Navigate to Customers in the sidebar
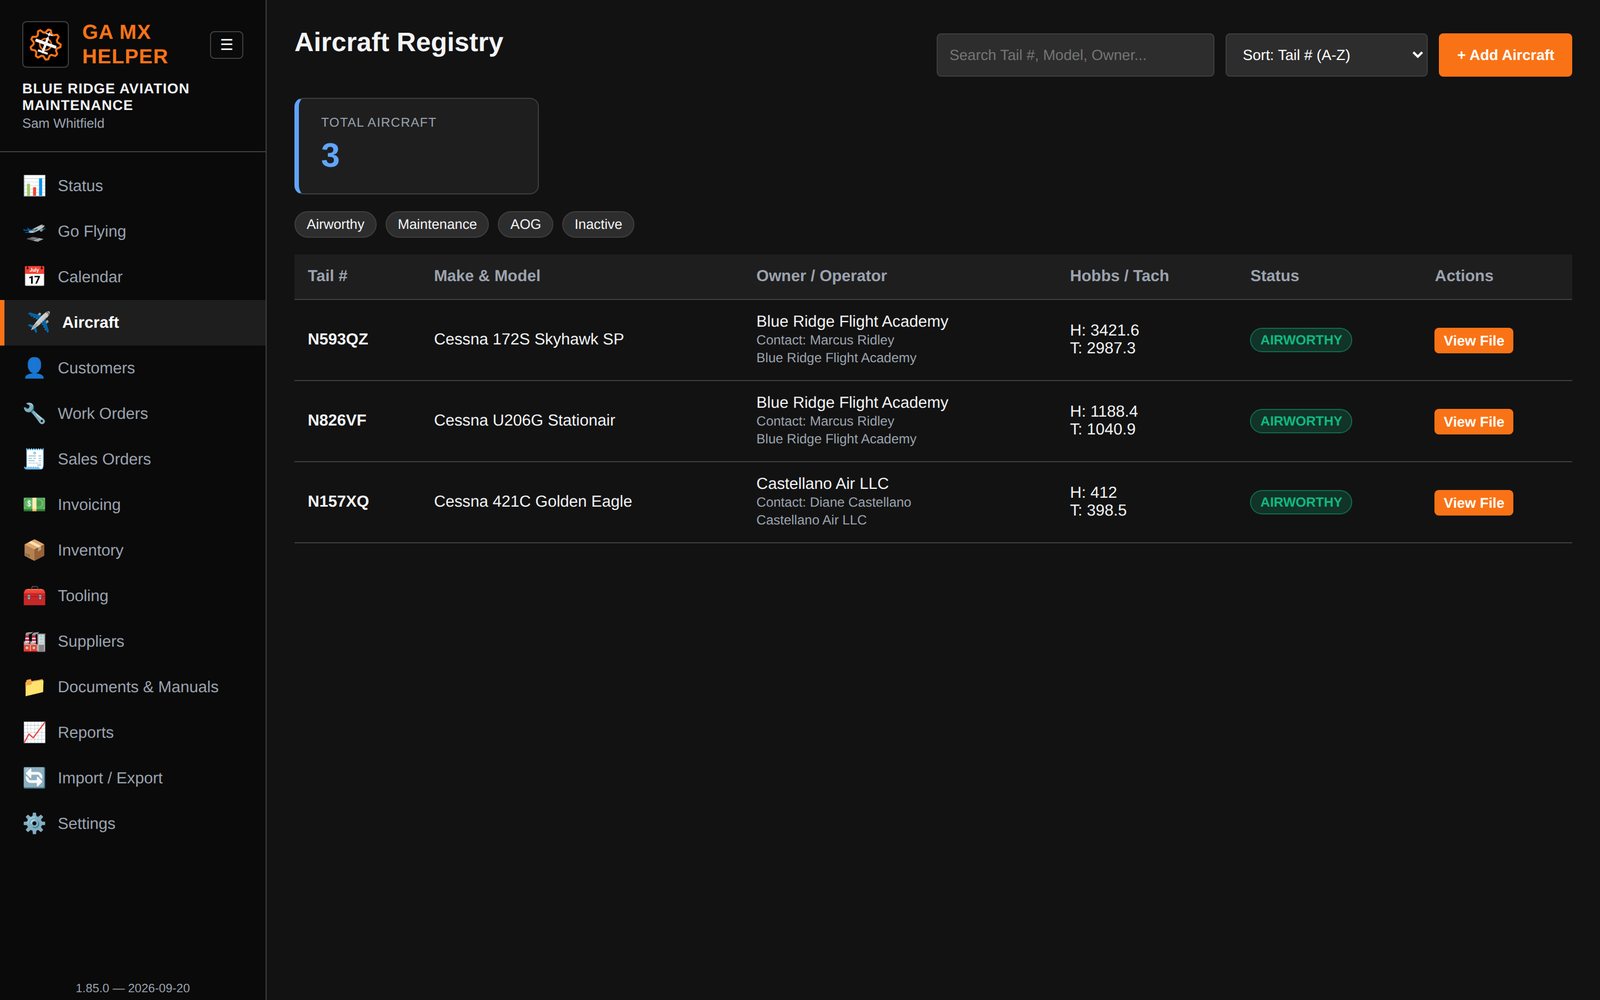This screenshot has height=1000, width=1600. pyautogui.click(x=96, y=368)
